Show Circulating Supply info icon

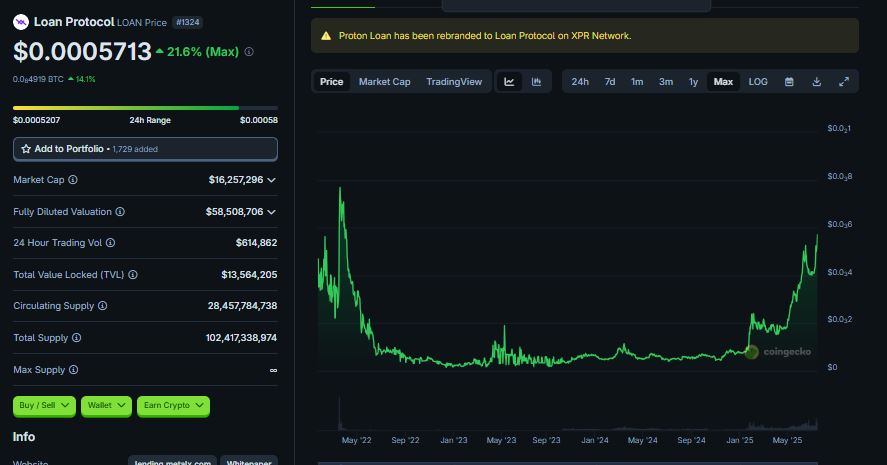102,305
